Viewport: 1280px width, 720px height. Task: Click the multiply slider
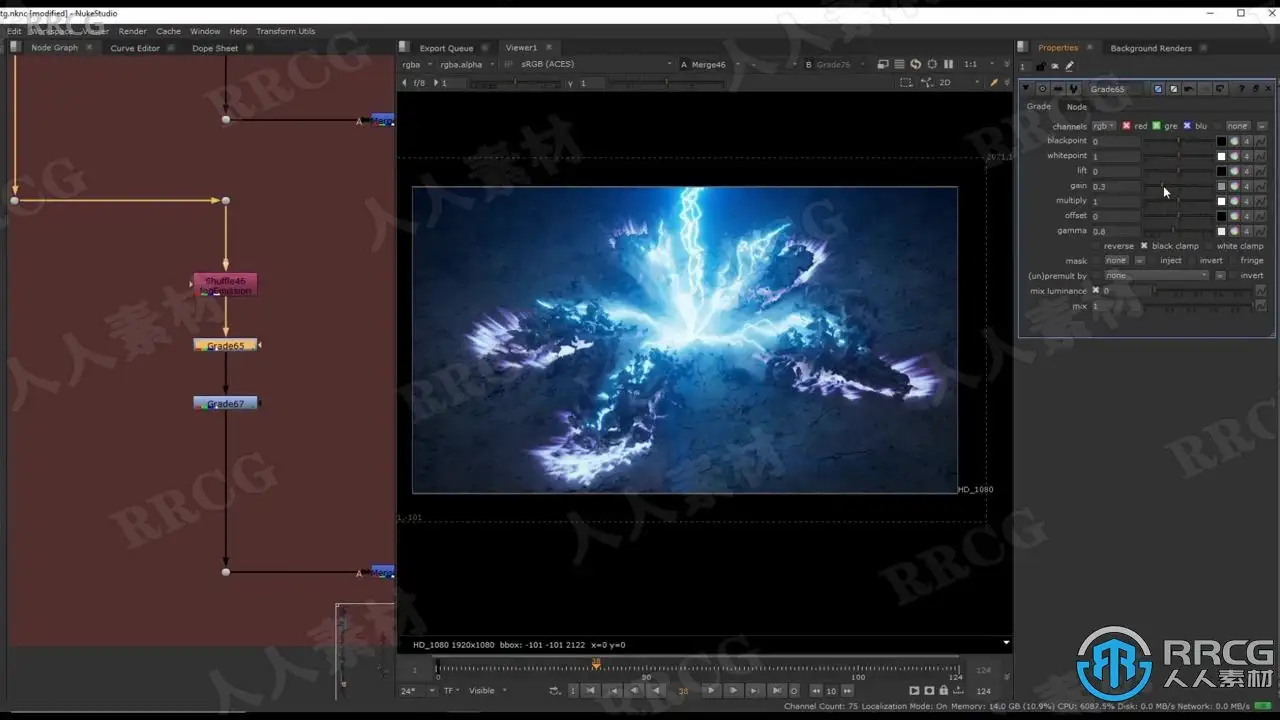point(1179,201)
